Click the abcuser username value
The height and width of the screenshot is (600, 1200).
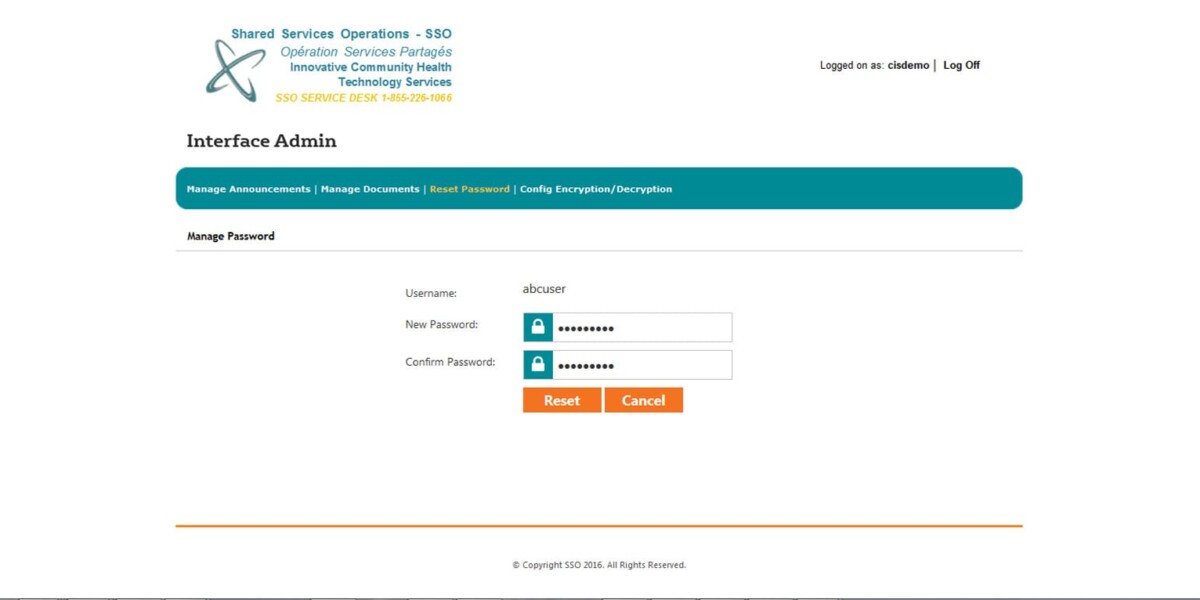point(544,289)
